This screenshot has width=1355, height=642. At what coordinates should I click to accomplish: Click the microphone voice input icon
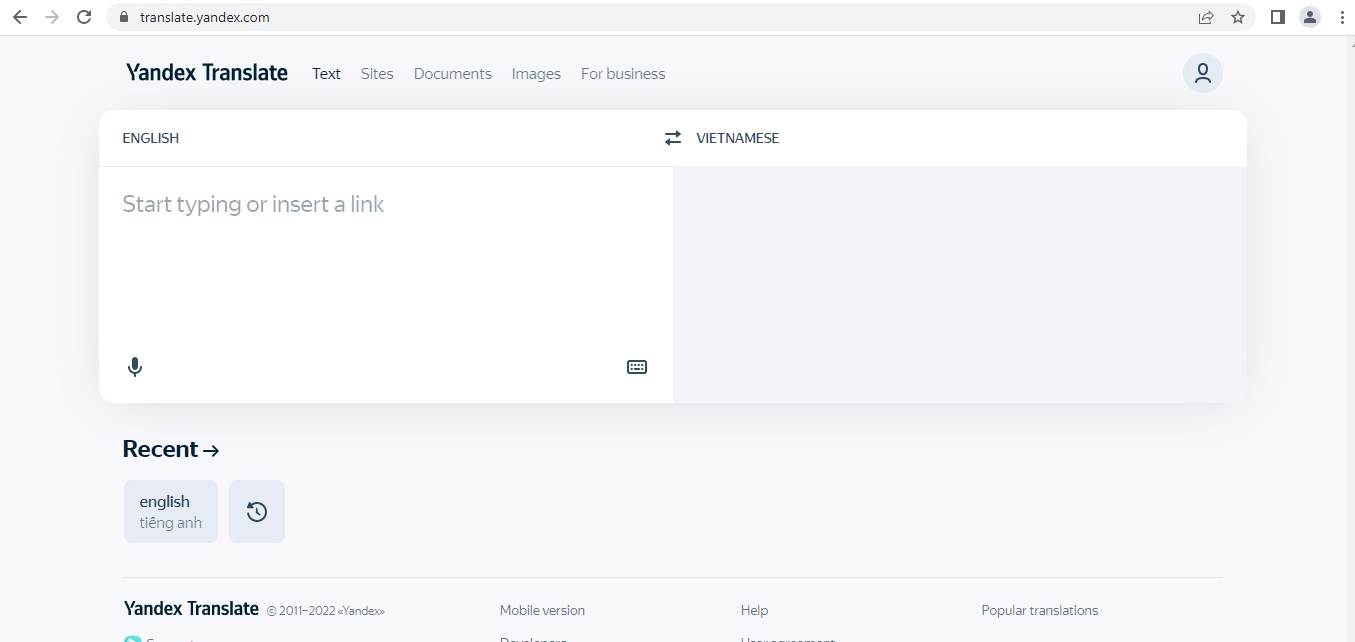pos(135,367)
